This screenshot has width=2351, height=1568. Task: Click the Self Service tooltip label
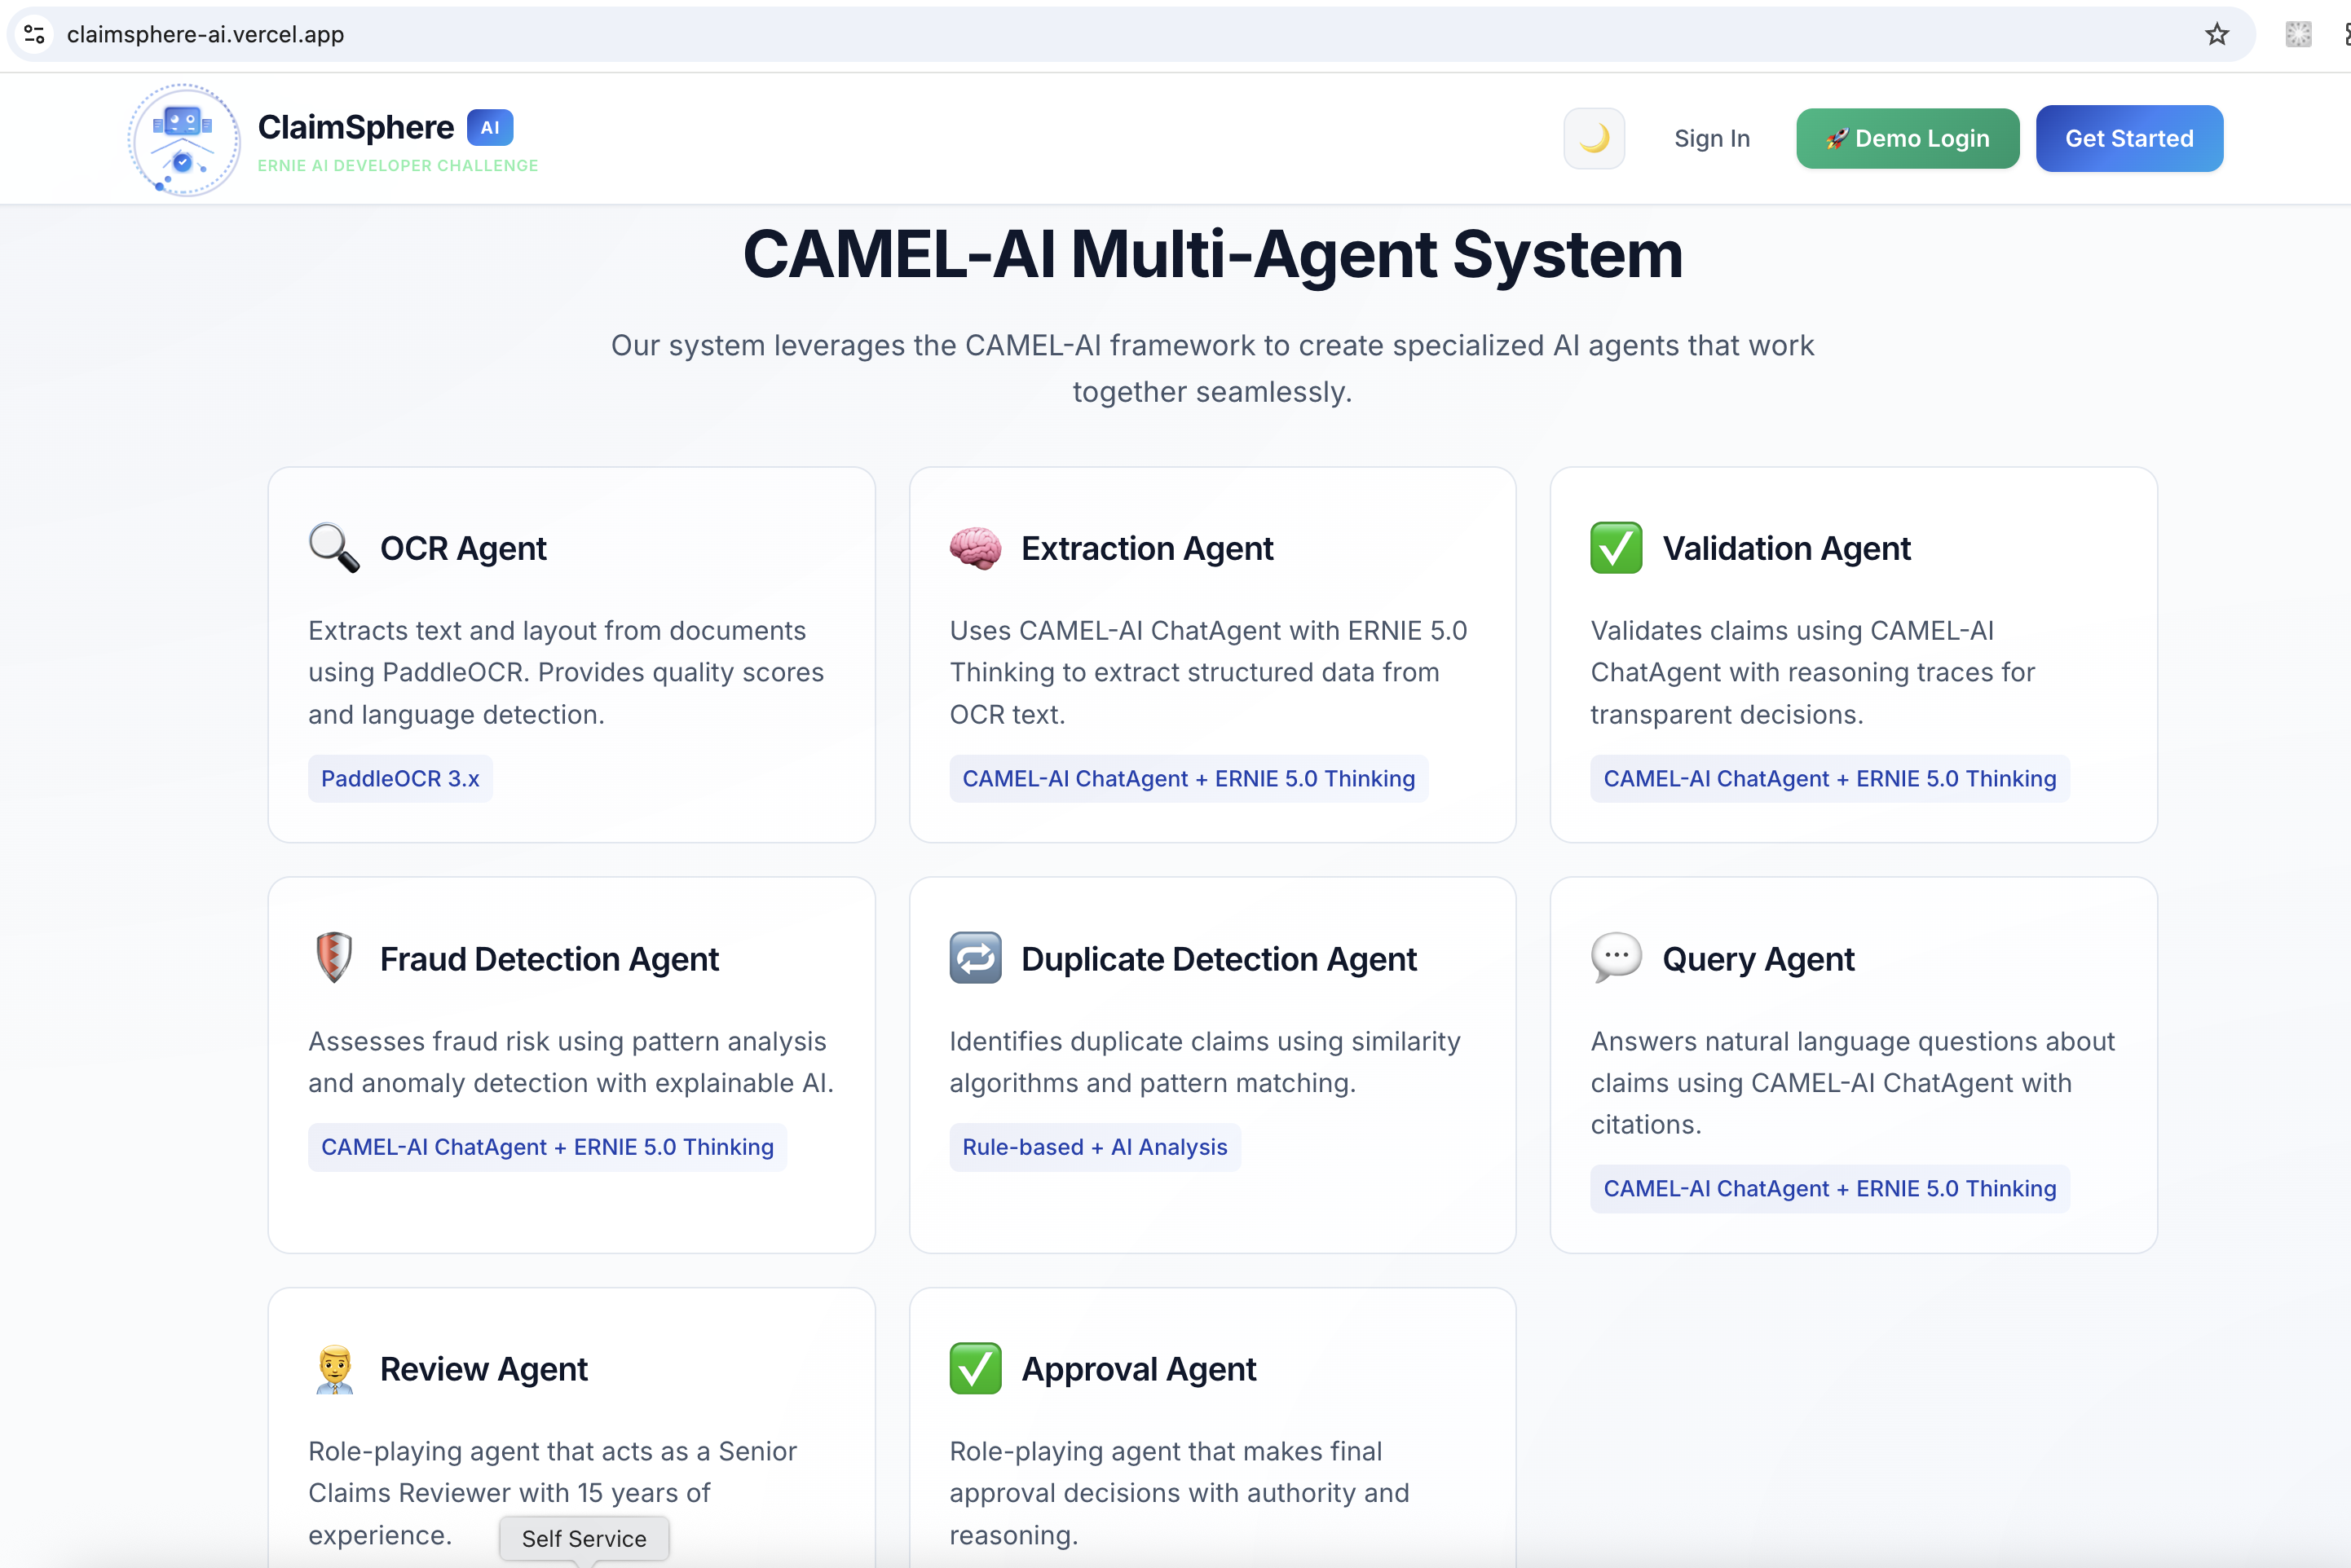coord(584,1538)
